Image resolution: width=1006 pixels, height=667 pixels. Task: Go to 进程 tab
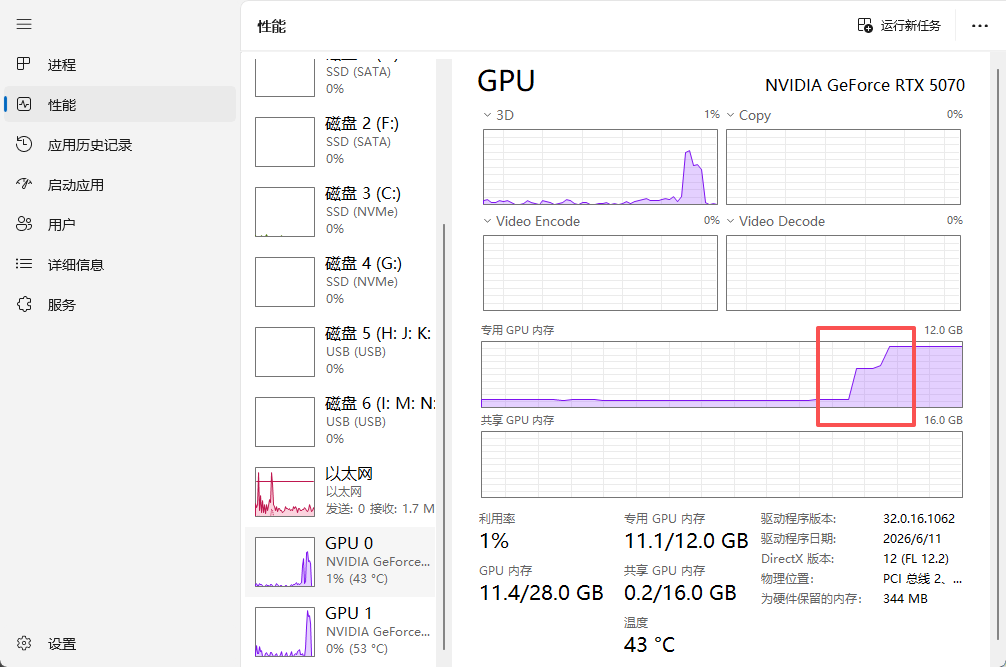click(x=62, y=65)
